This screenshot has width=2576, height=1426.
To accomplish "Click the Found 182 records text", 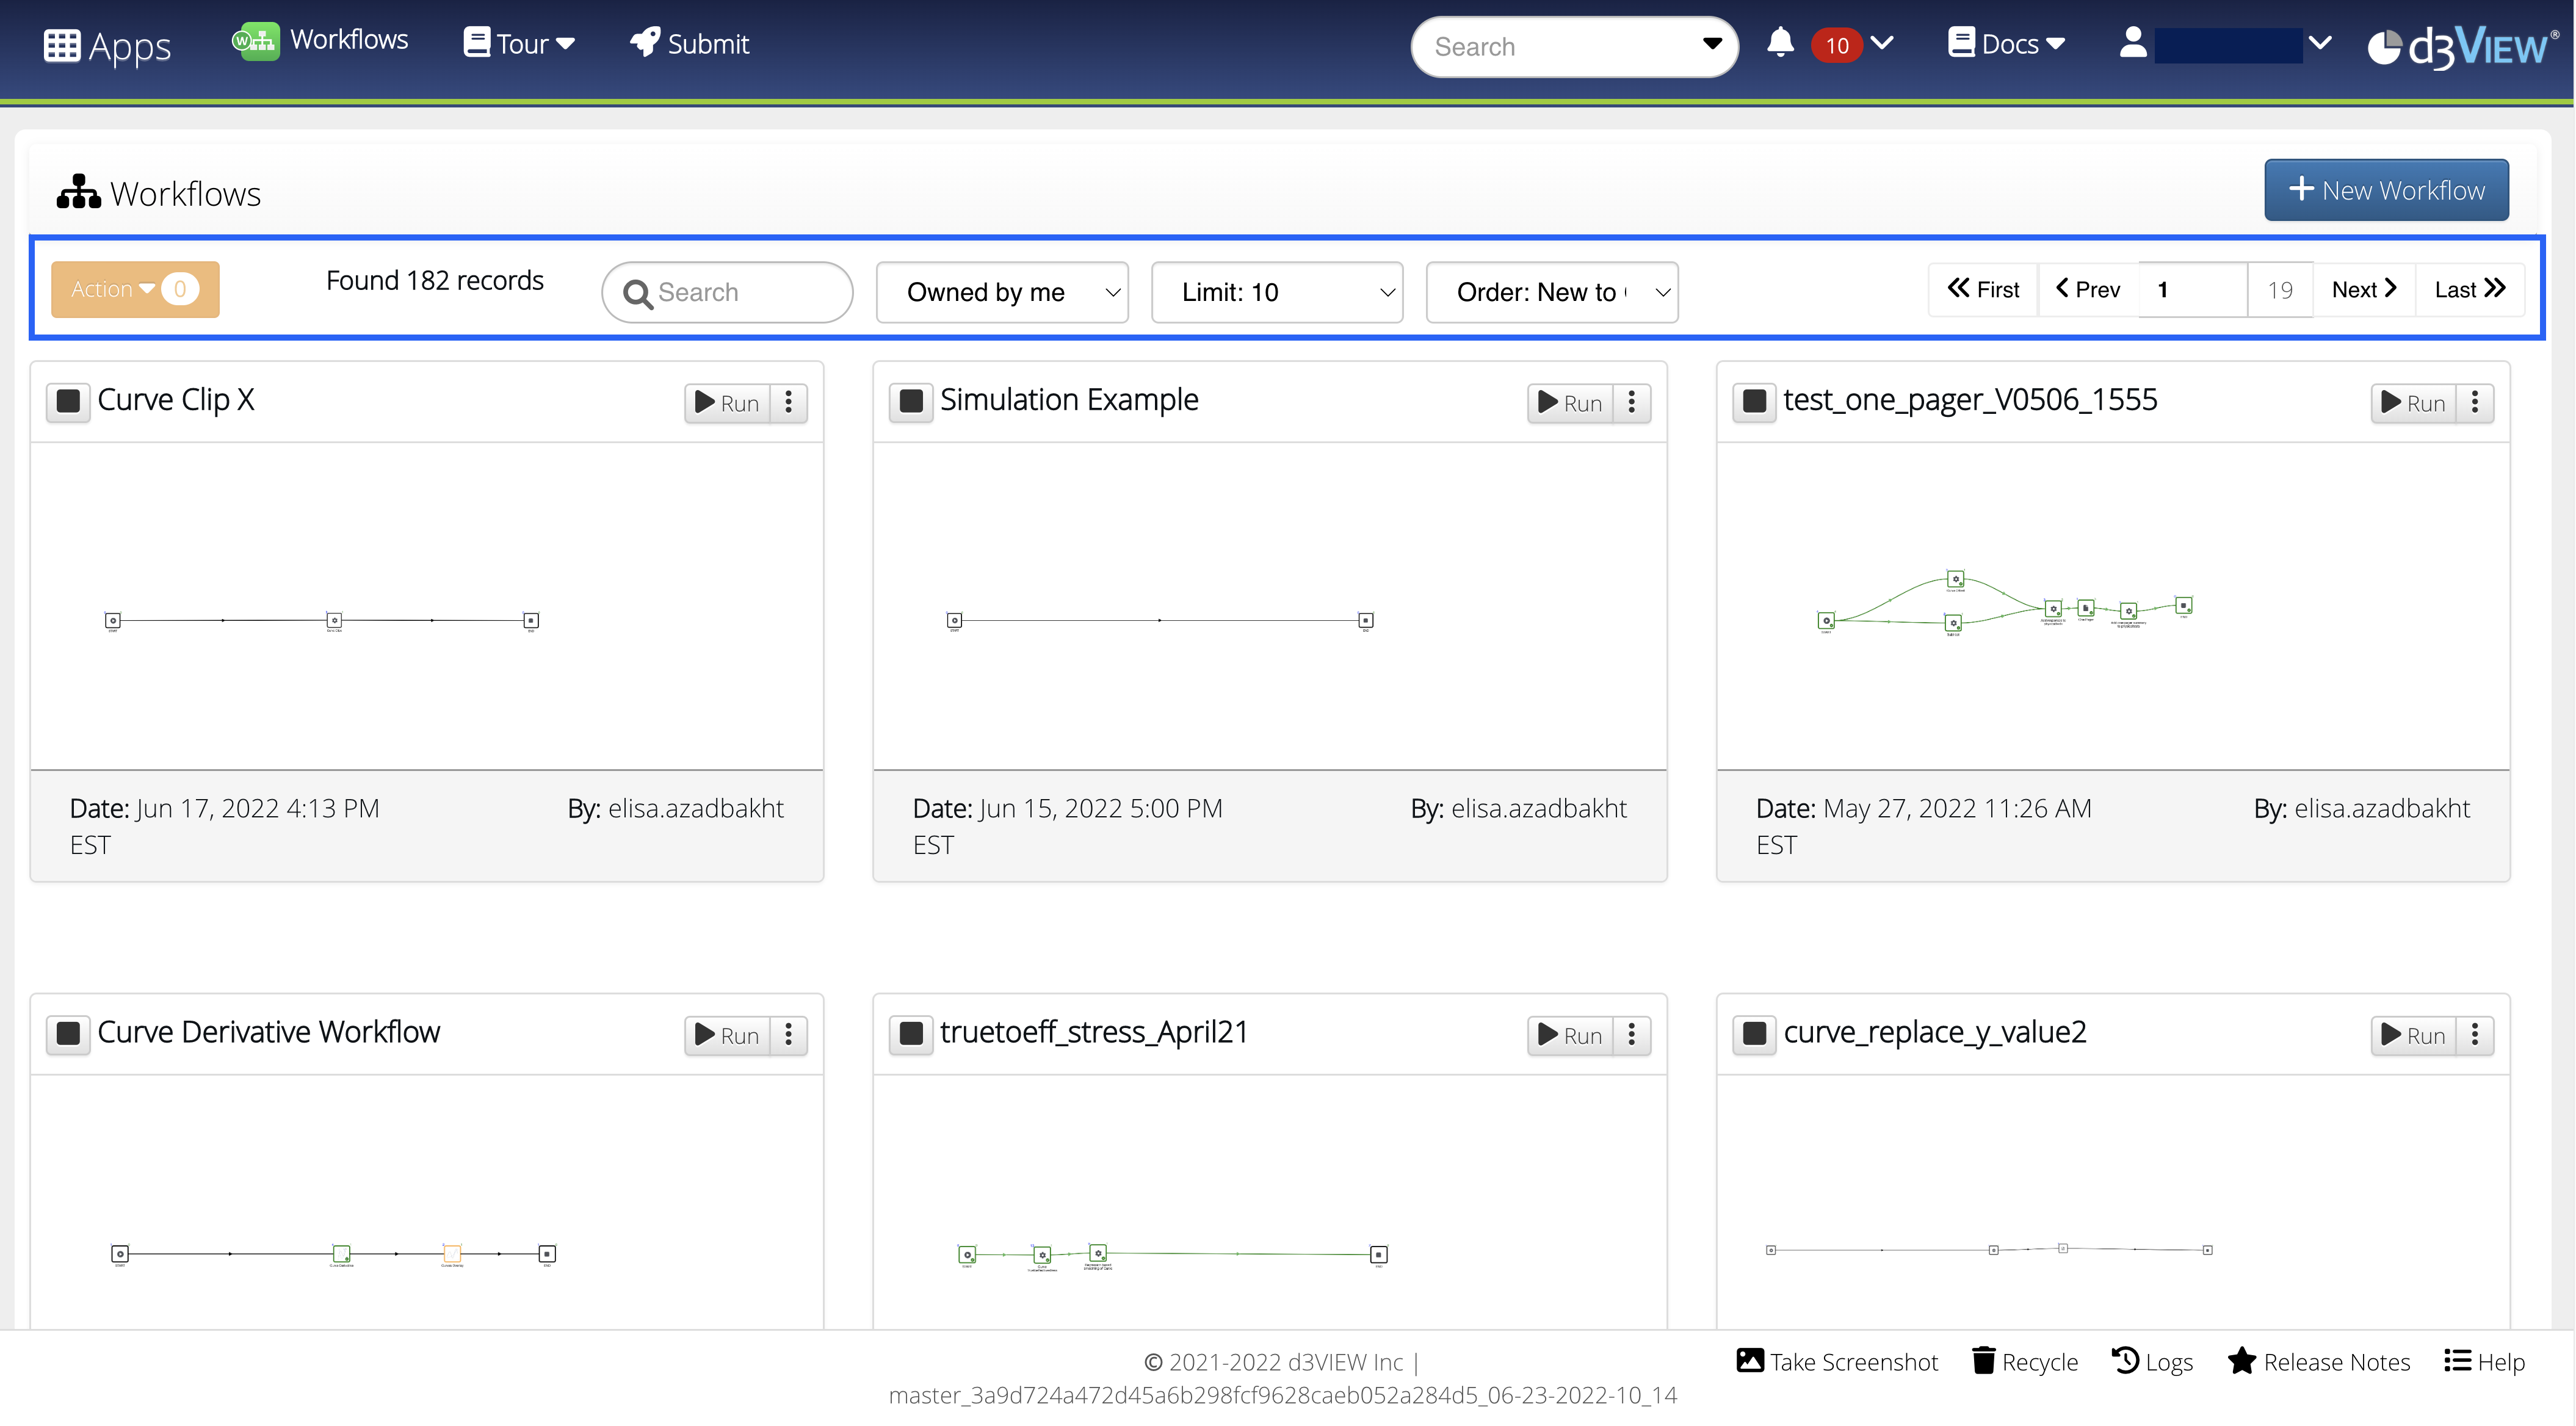I will [435, 280].
